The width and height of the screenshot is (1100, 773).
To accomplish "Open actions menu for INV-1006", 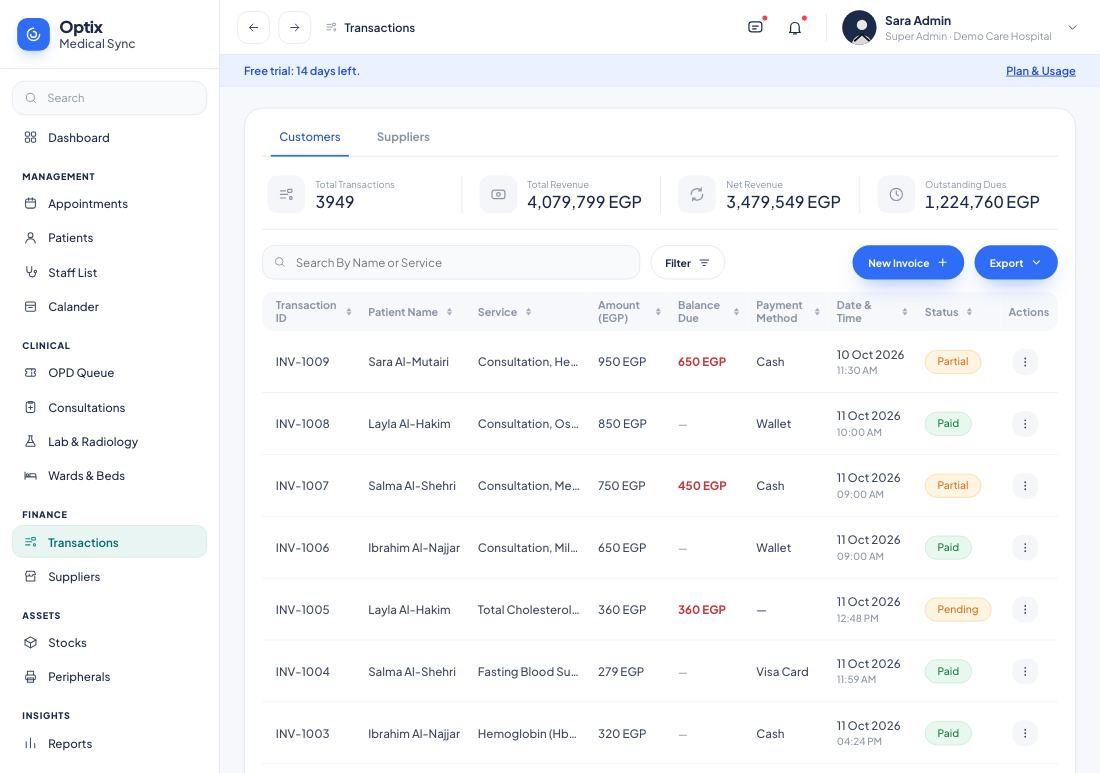I will tap(1025, 548).
